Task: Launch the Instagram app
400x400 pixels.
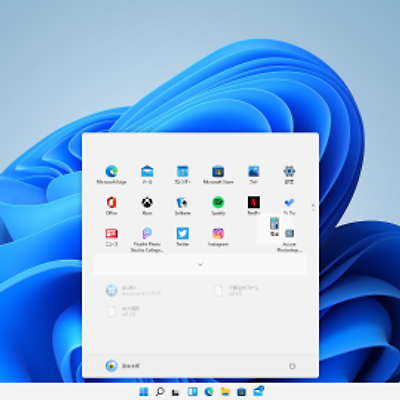Action: coord(218,237)
